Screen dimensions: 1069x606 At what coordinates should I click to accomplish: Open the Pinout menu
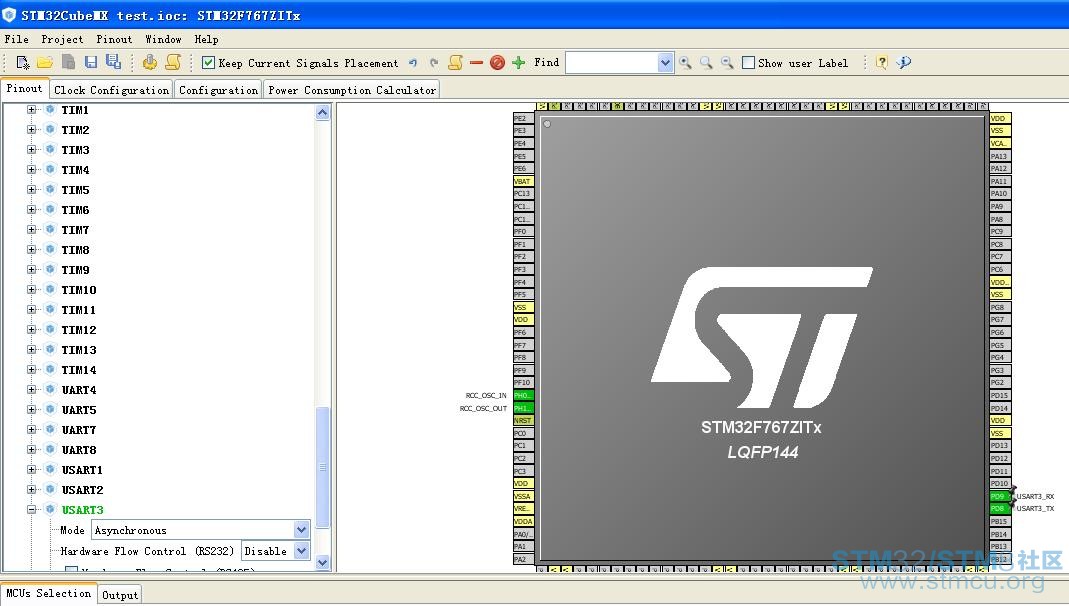point(114,40)
